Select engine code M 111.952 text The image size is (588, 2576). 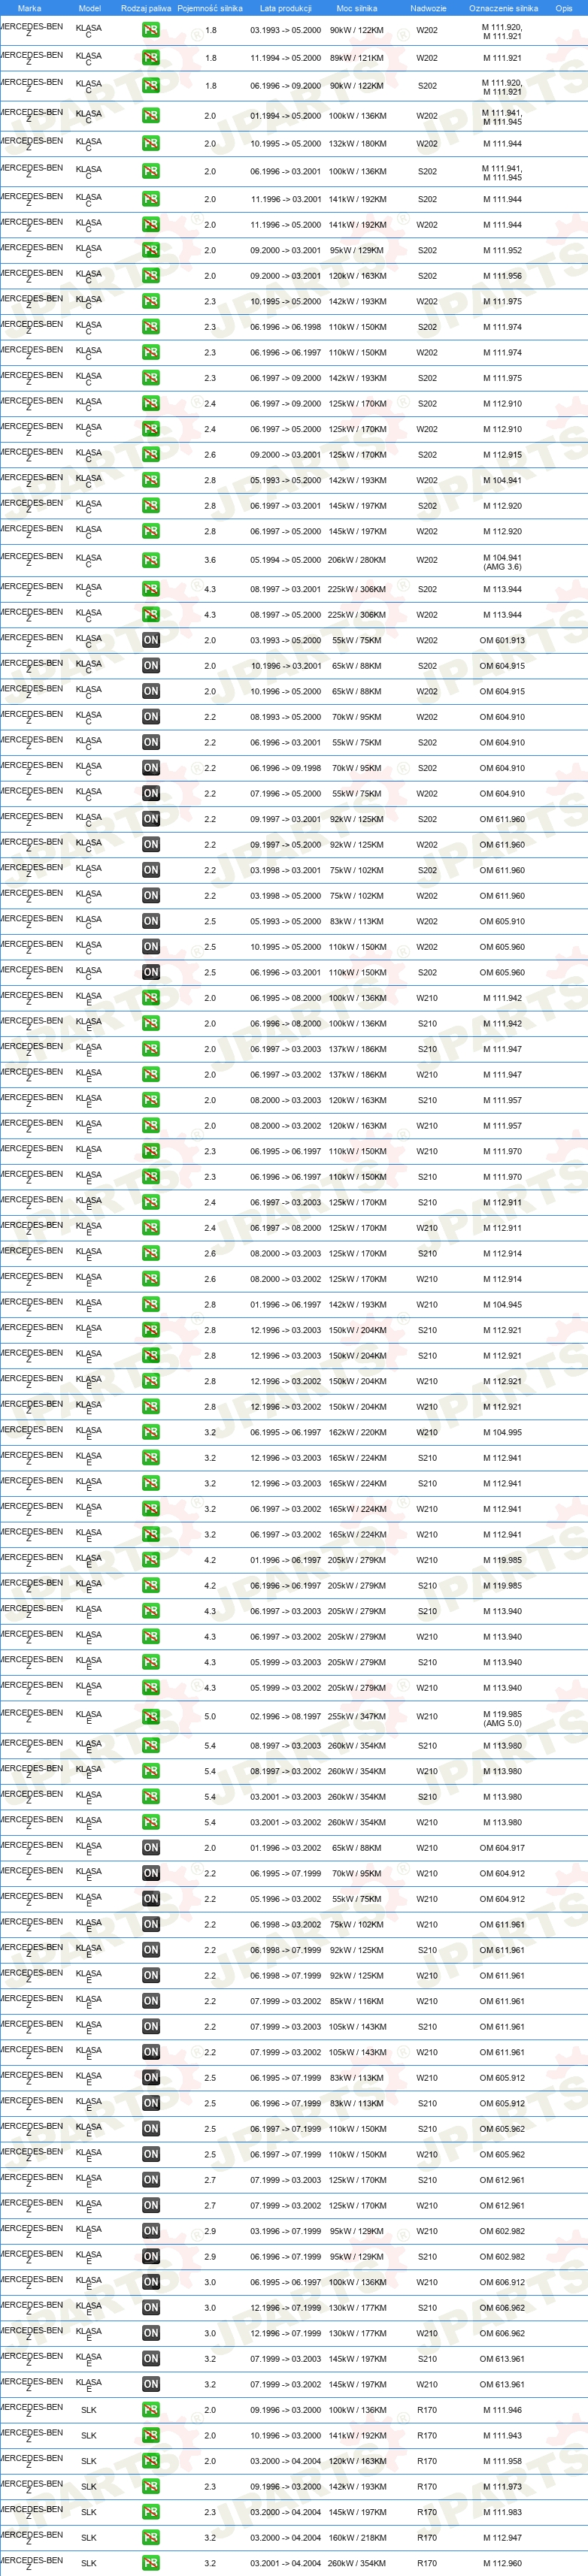coord(502,250)
